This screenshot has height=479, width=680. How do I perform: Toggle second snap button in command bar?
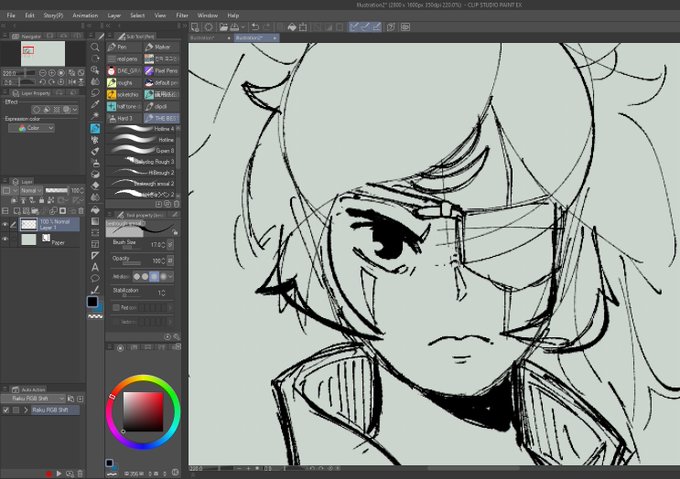pyautogui.click(x=365, y=27)
